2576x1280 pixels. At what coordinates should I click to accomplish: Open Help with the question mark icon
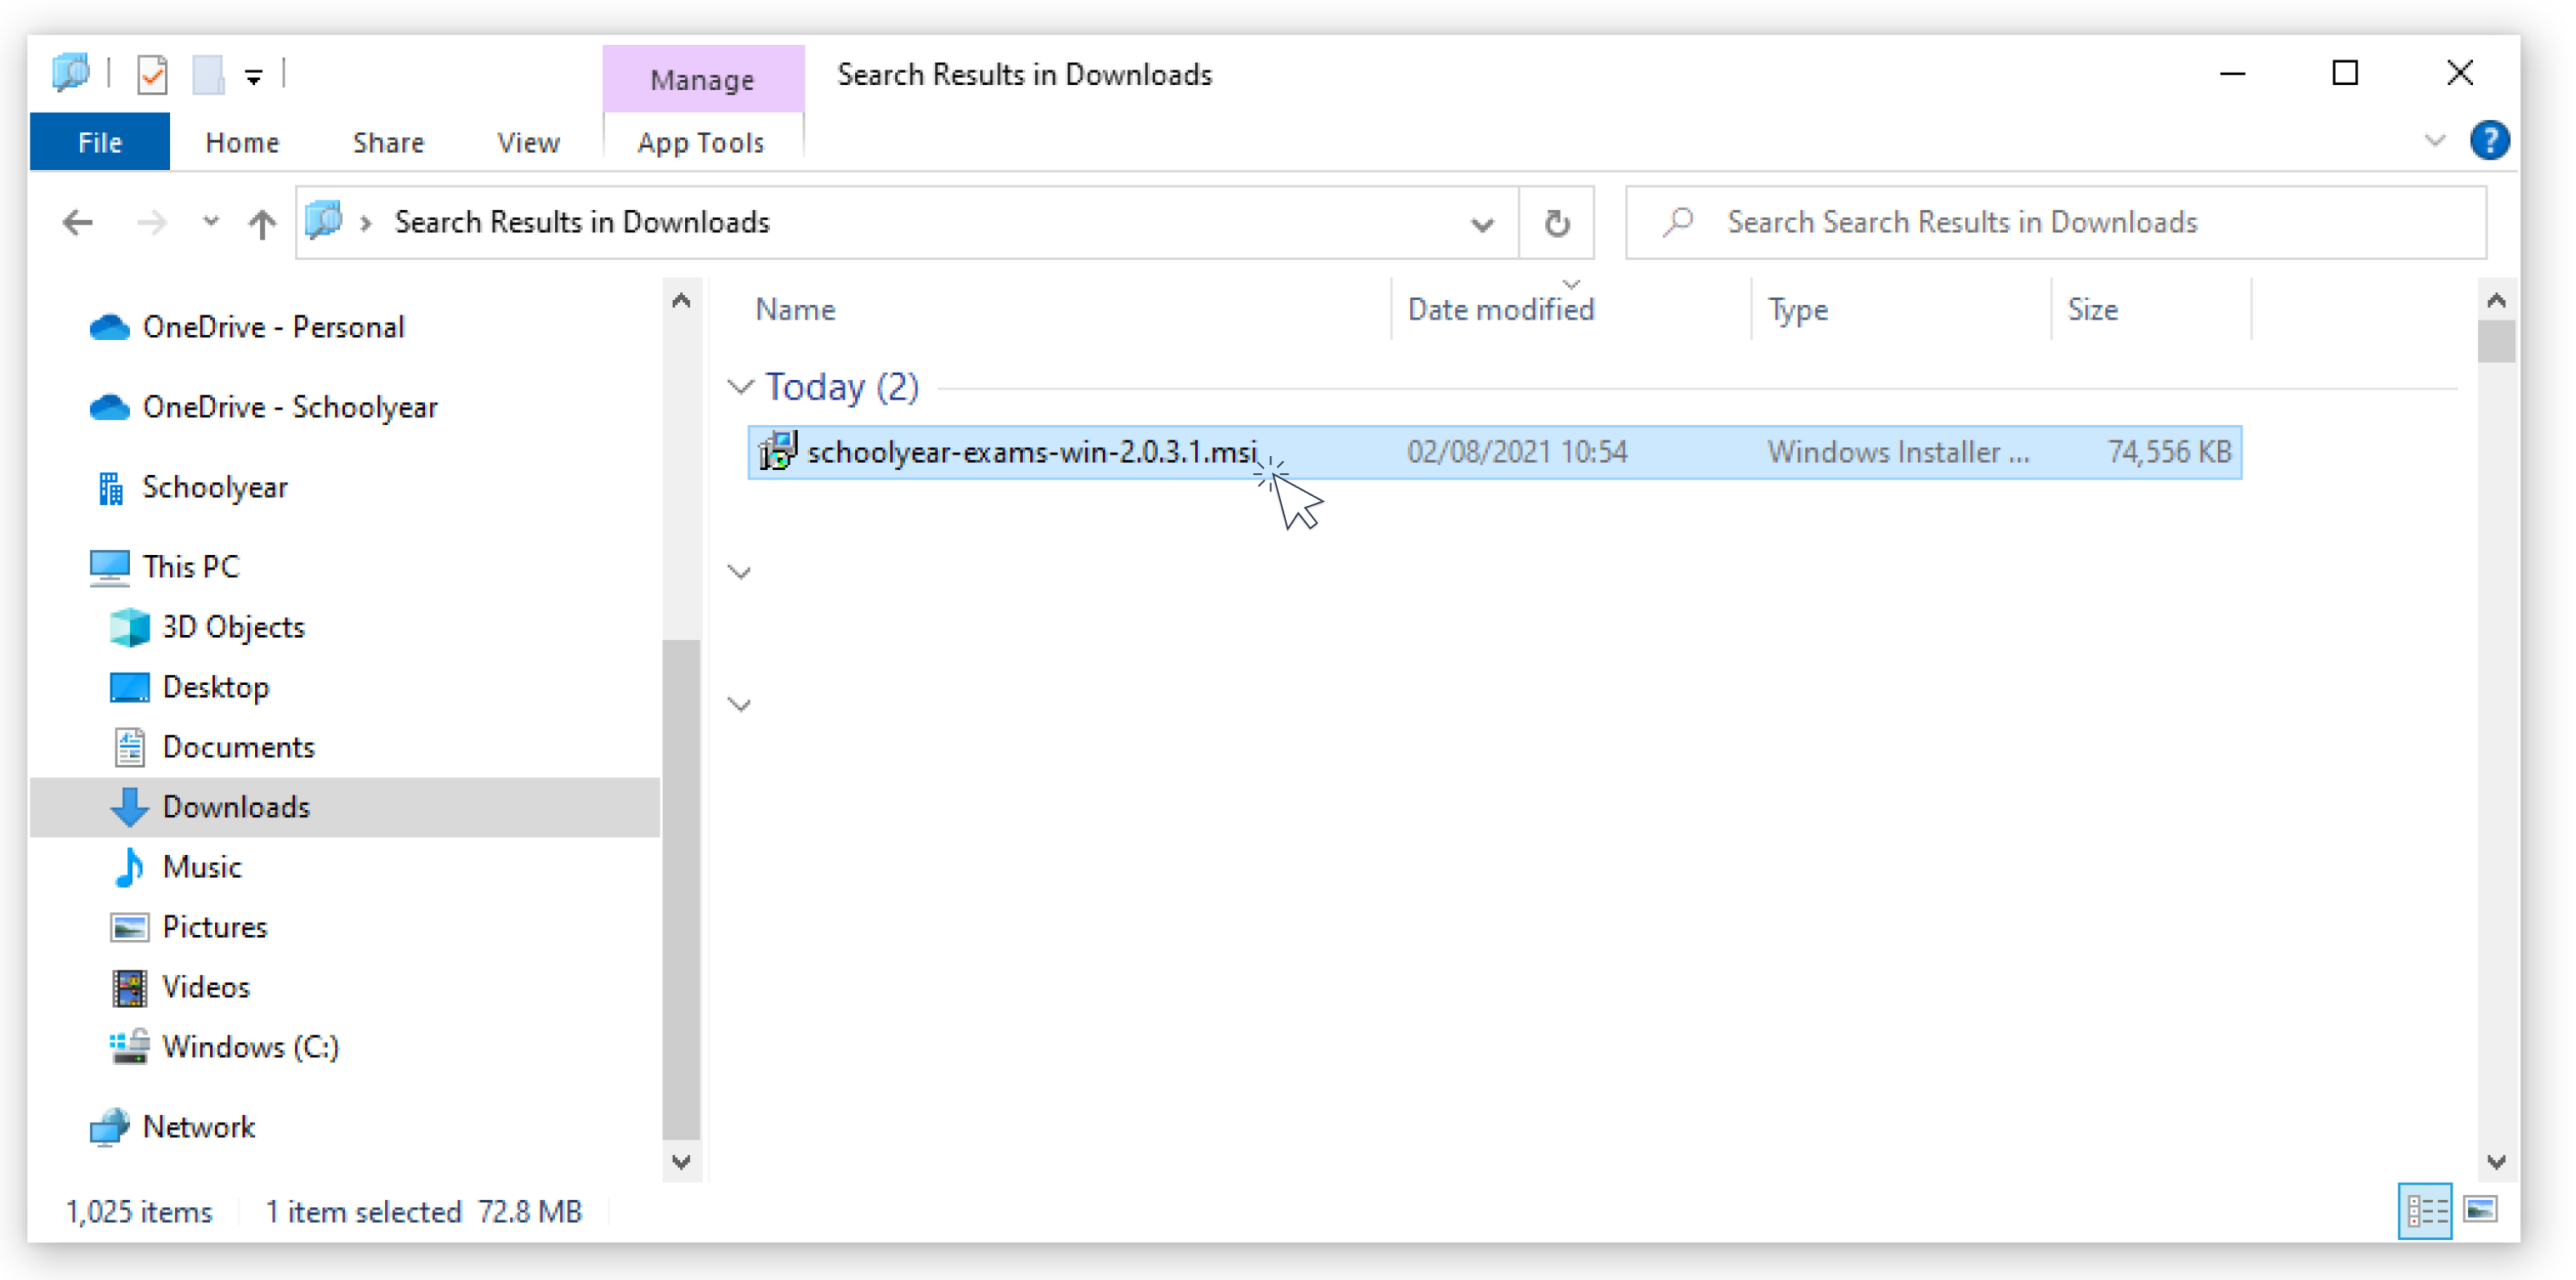coord(2489,141)
